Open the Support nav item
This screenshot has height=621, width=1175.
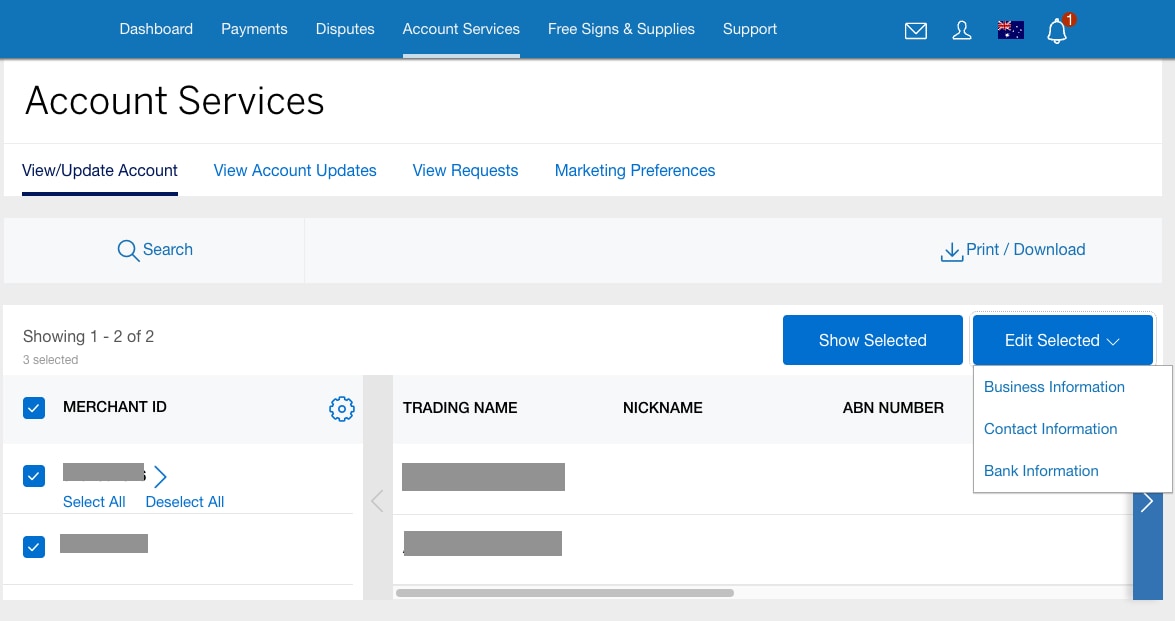point(749,29)
